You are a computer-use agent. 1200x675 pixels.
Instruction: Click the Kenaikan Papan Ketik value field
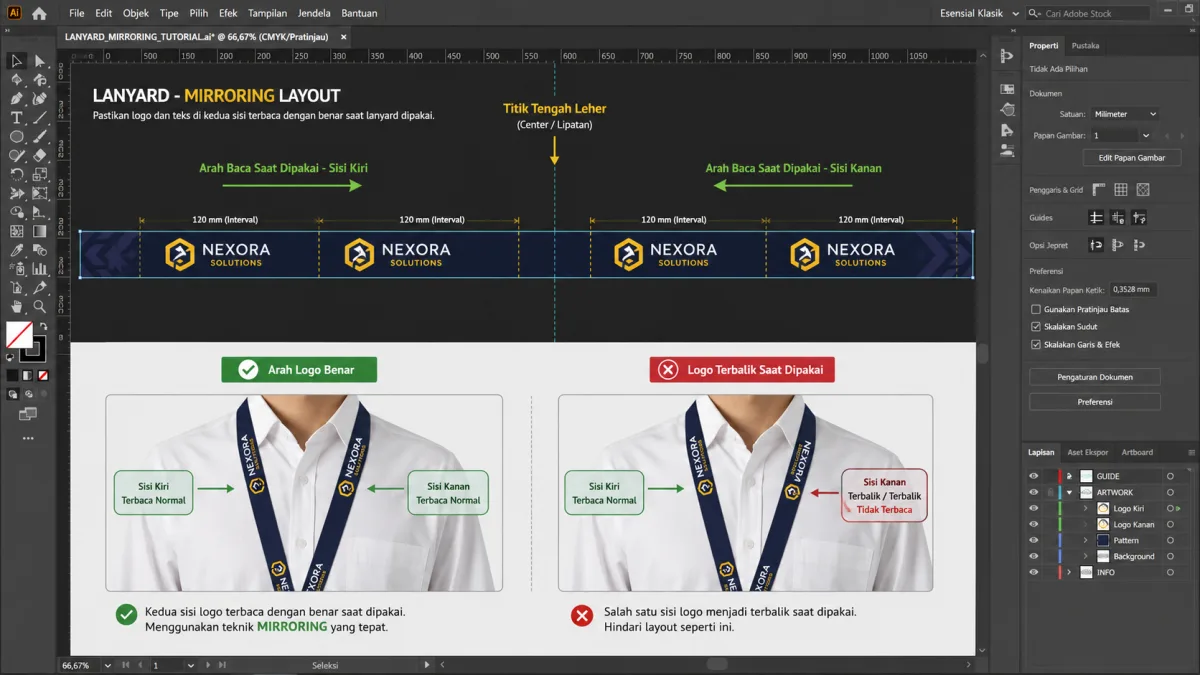pos(1134,289)
